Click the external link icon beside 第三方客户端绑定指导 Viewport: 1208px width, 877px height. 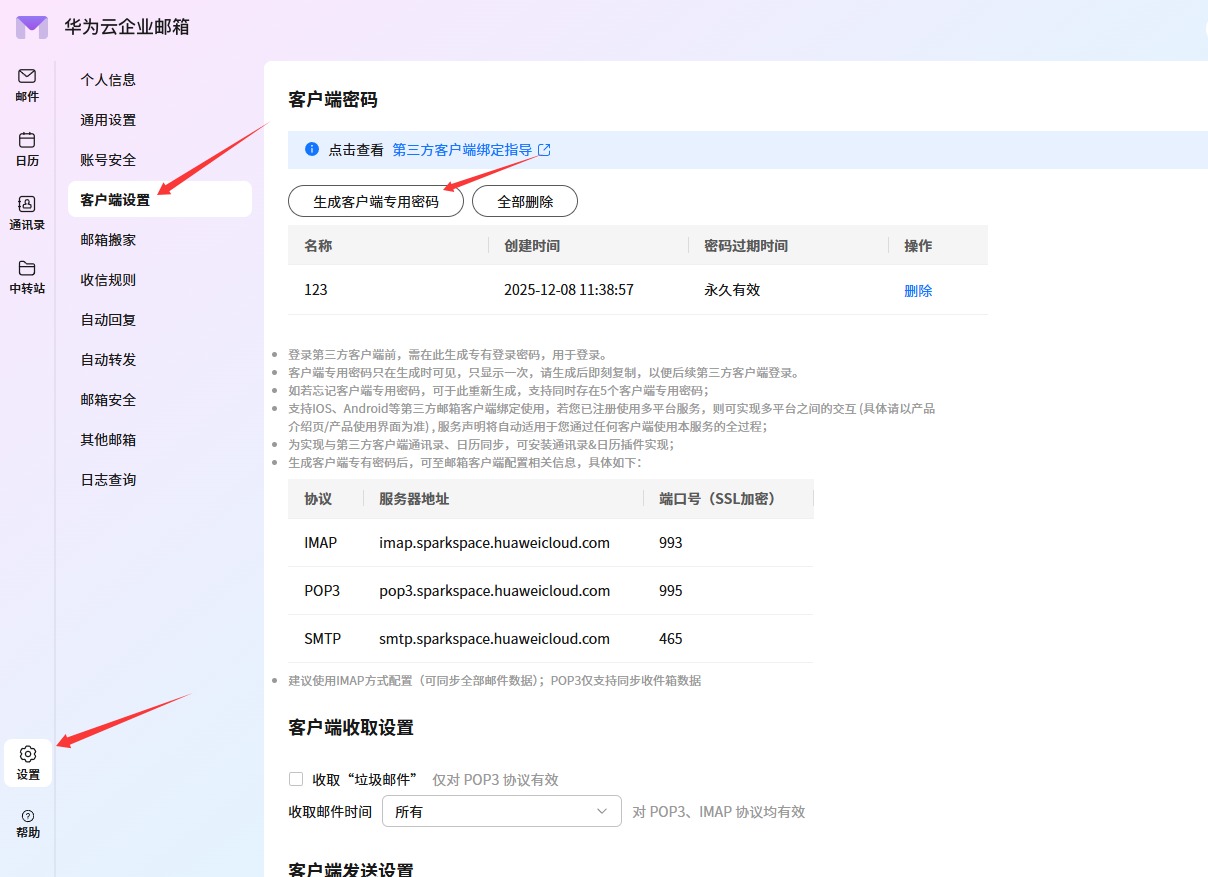pos(545,150)
